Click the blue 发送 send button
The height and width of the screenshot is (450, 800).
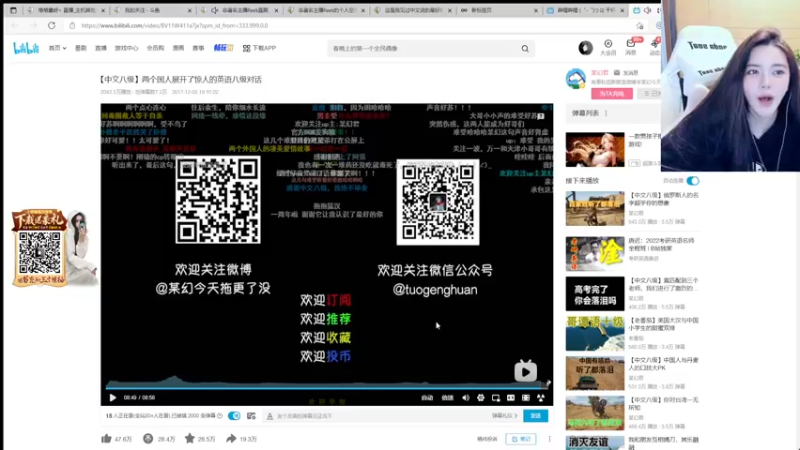(535, 416)
